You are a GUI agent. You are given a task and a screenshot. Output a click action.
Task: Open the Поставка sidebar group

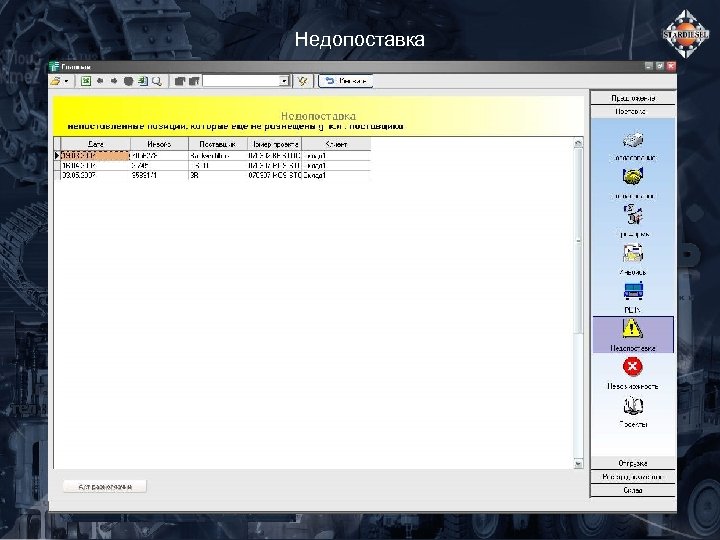point(633,112)
